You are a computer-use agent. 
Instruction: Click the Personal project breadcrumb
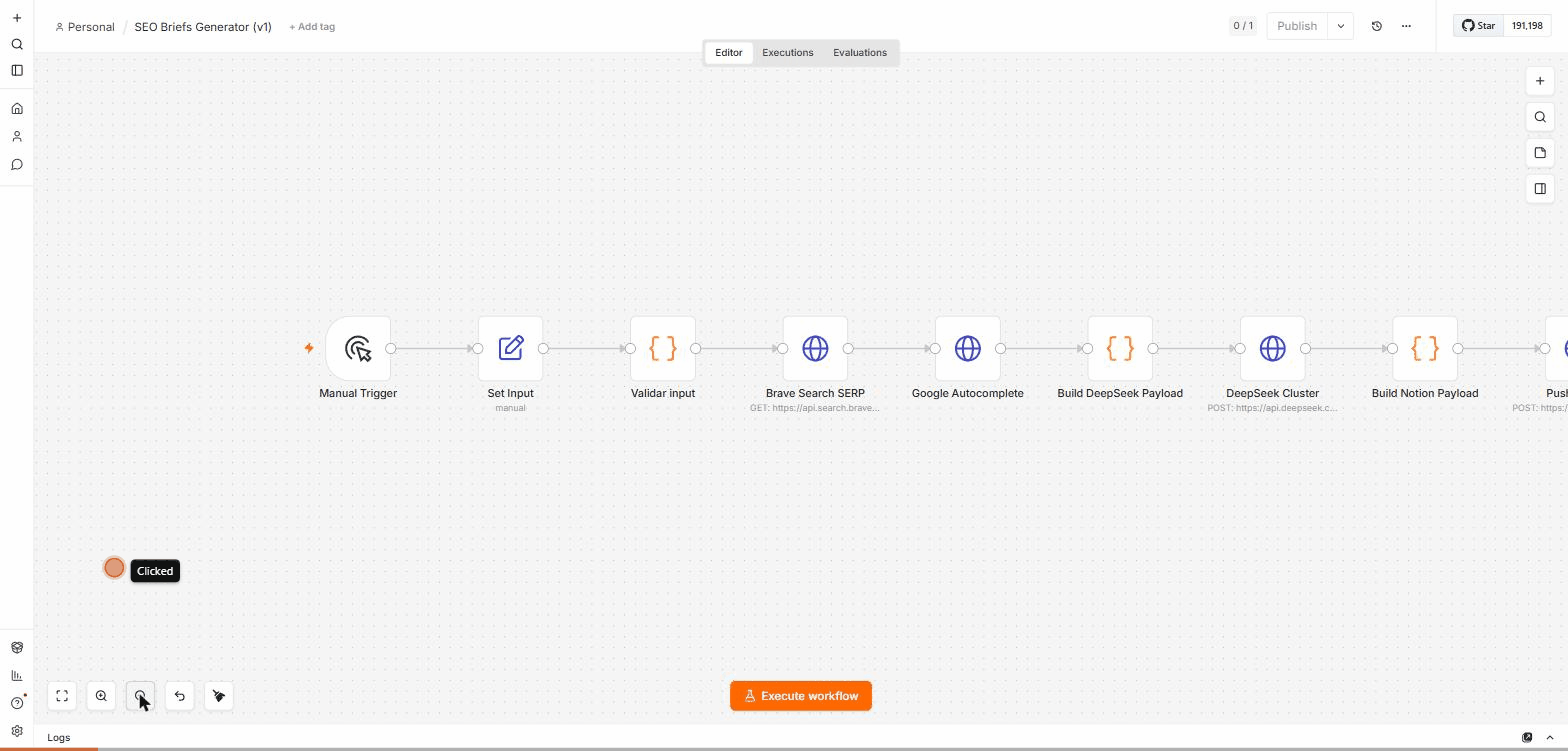tap(85, 27)
